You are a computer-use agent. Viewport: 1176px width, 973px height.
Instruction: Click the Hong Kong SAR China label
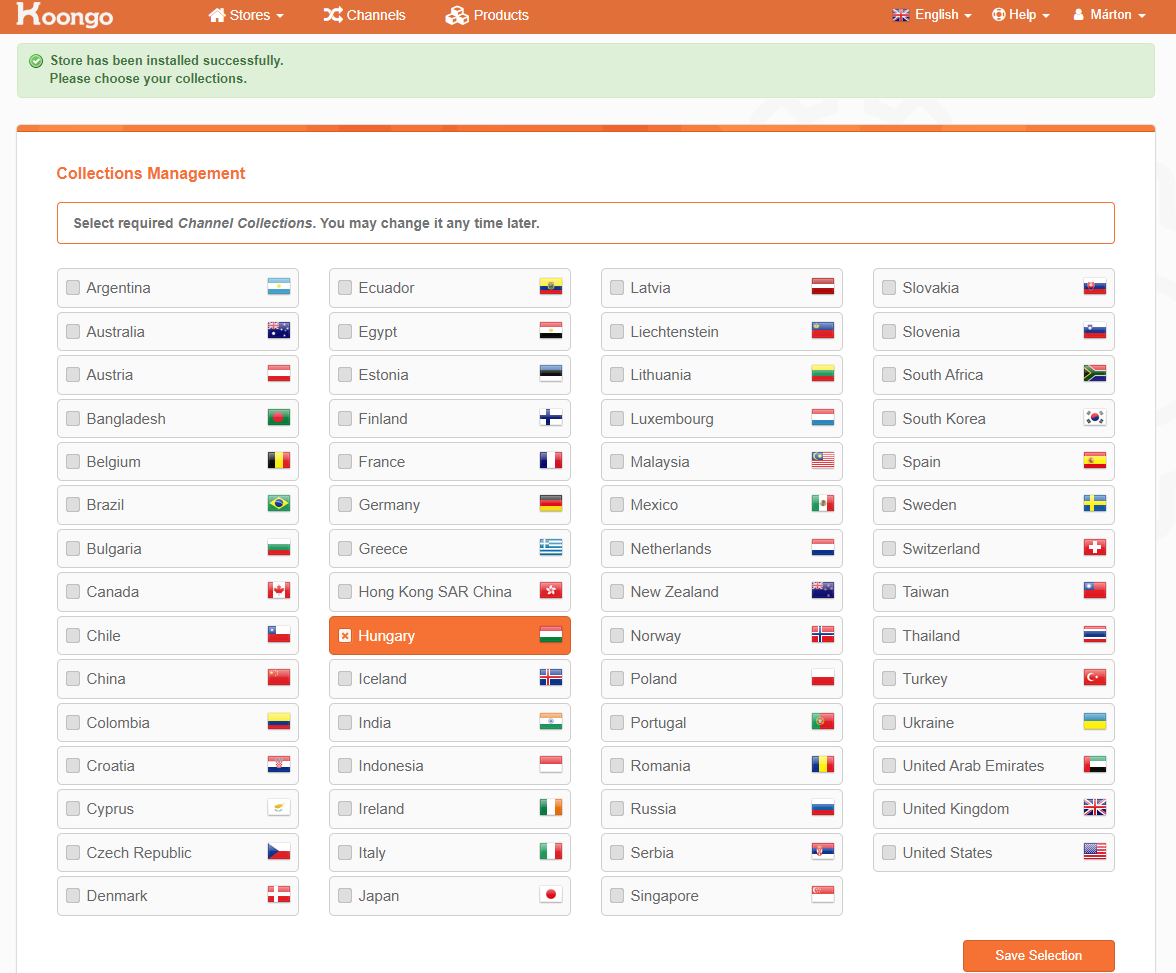[x=435, y=592]
